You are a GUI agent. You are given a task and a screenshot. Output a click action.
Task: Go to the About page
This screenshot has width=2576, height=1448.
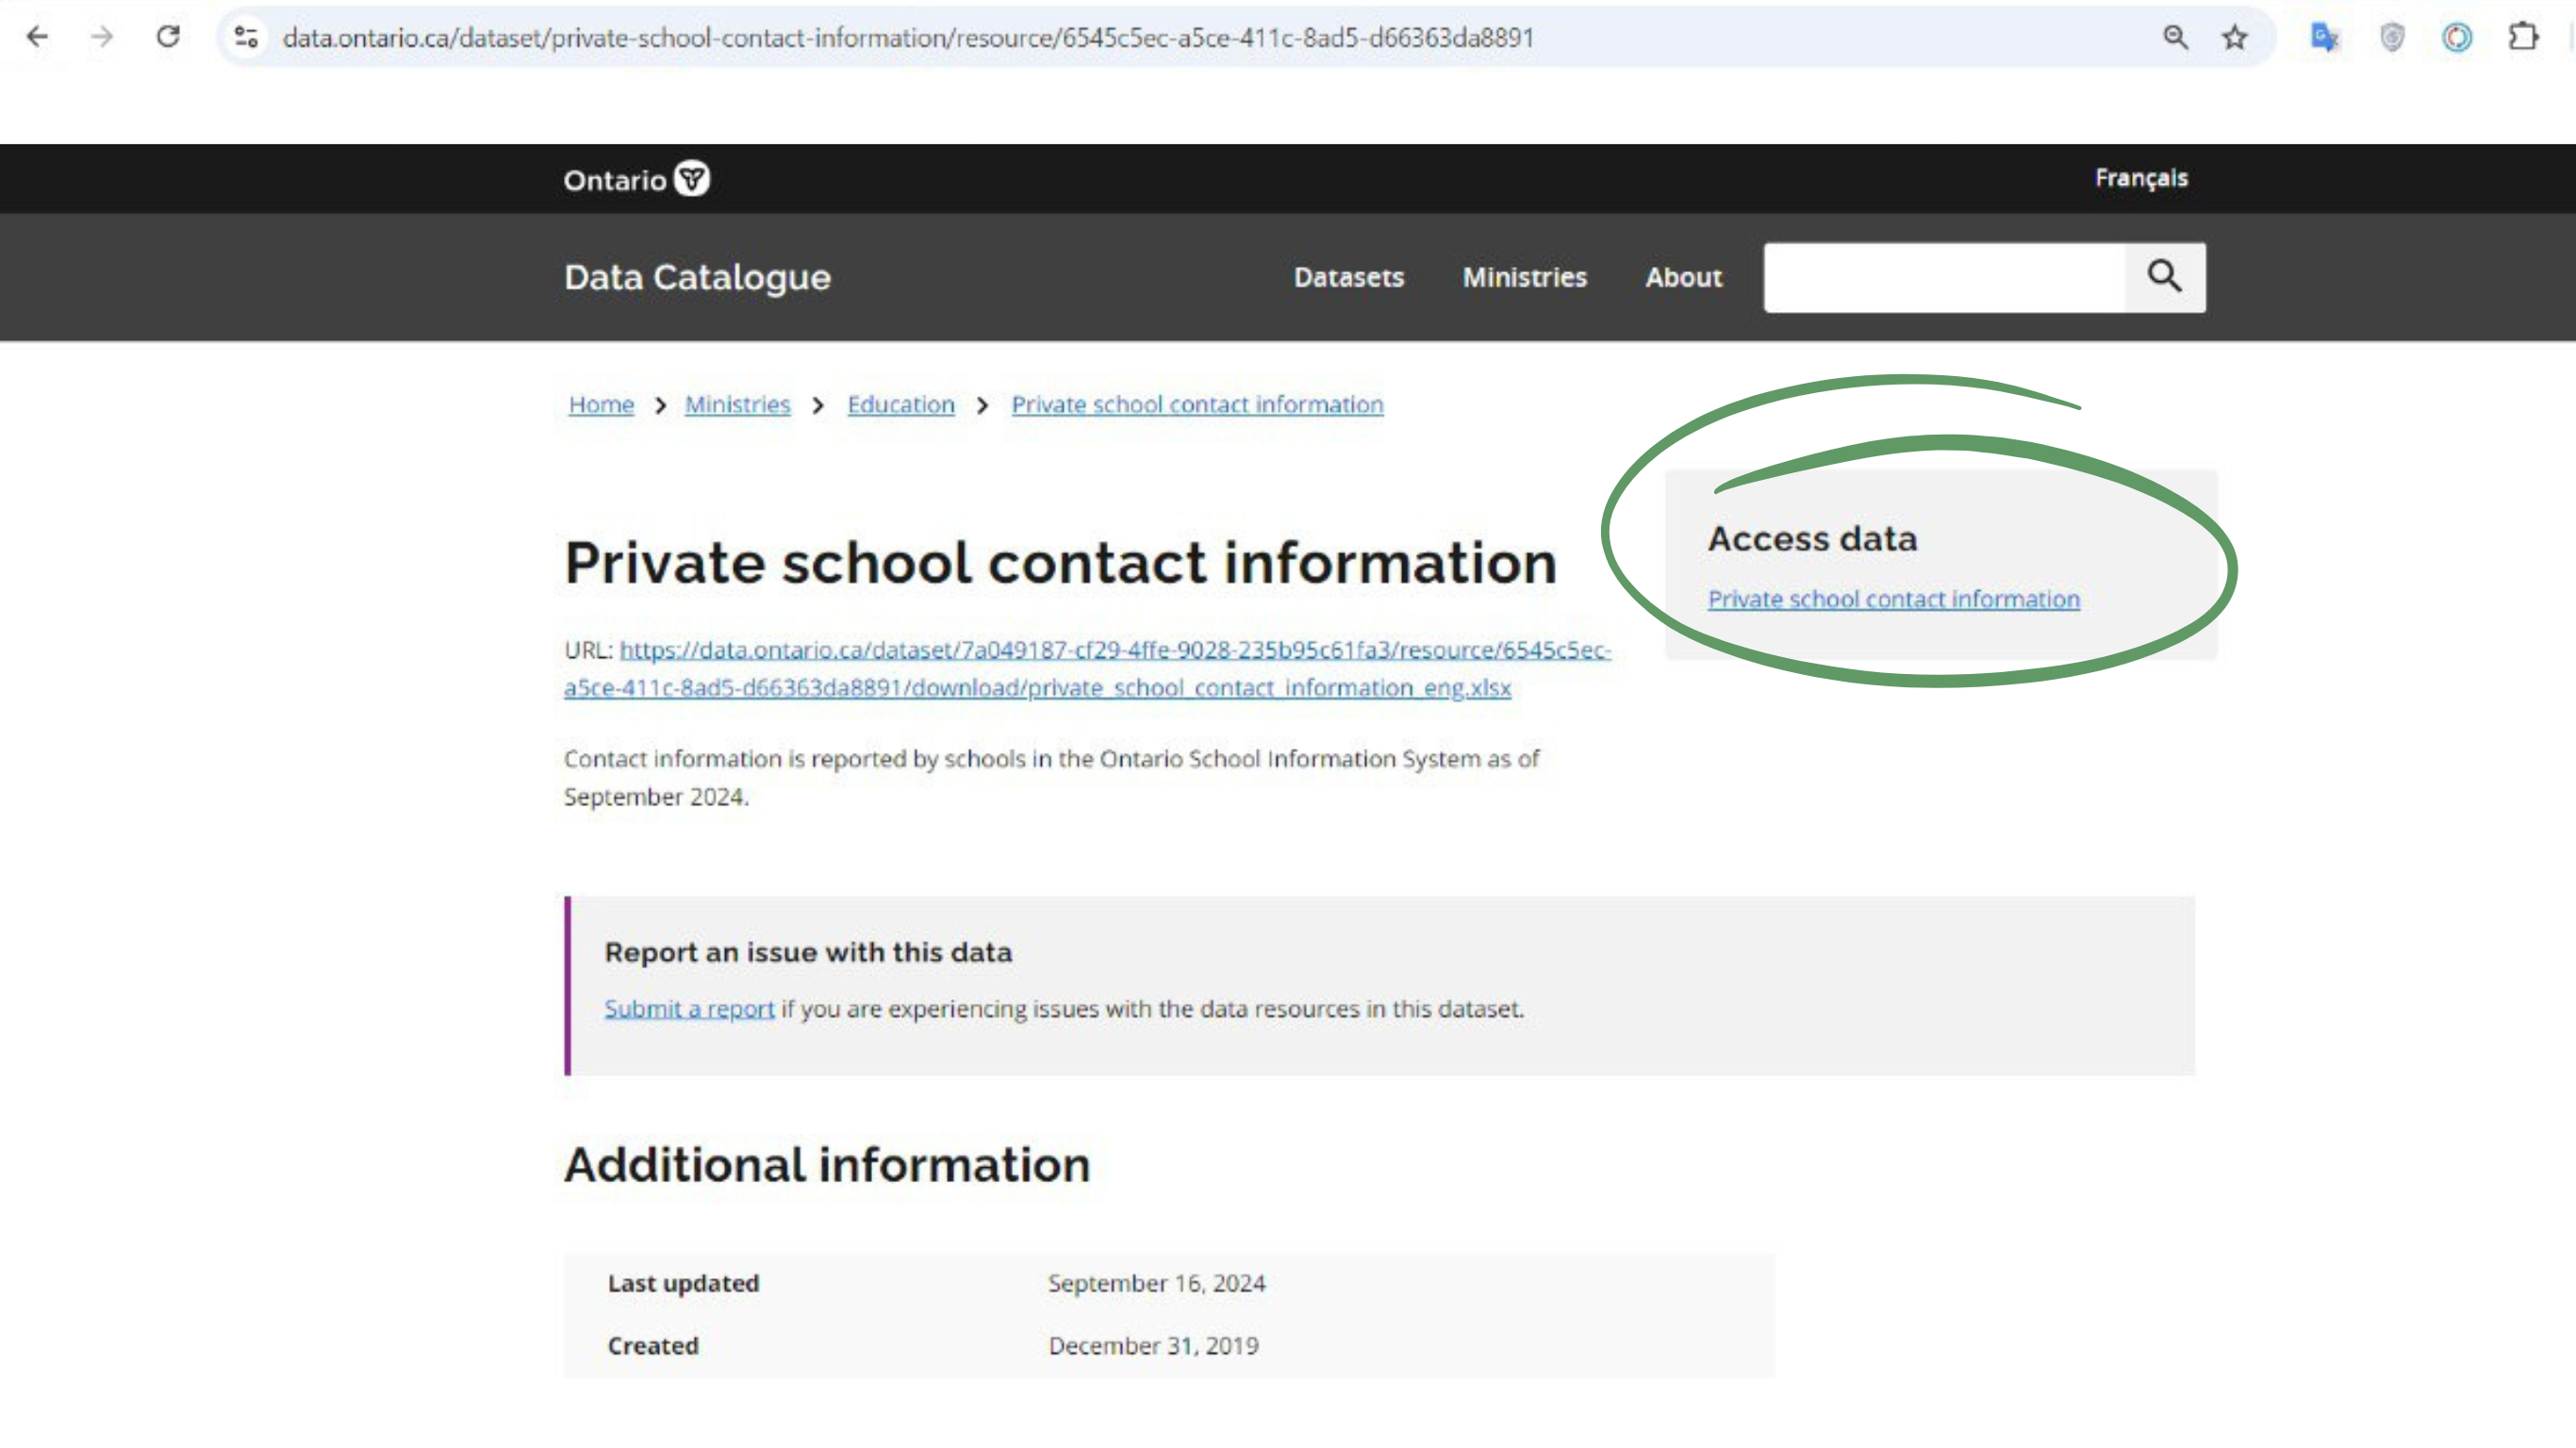point(1683,277)
